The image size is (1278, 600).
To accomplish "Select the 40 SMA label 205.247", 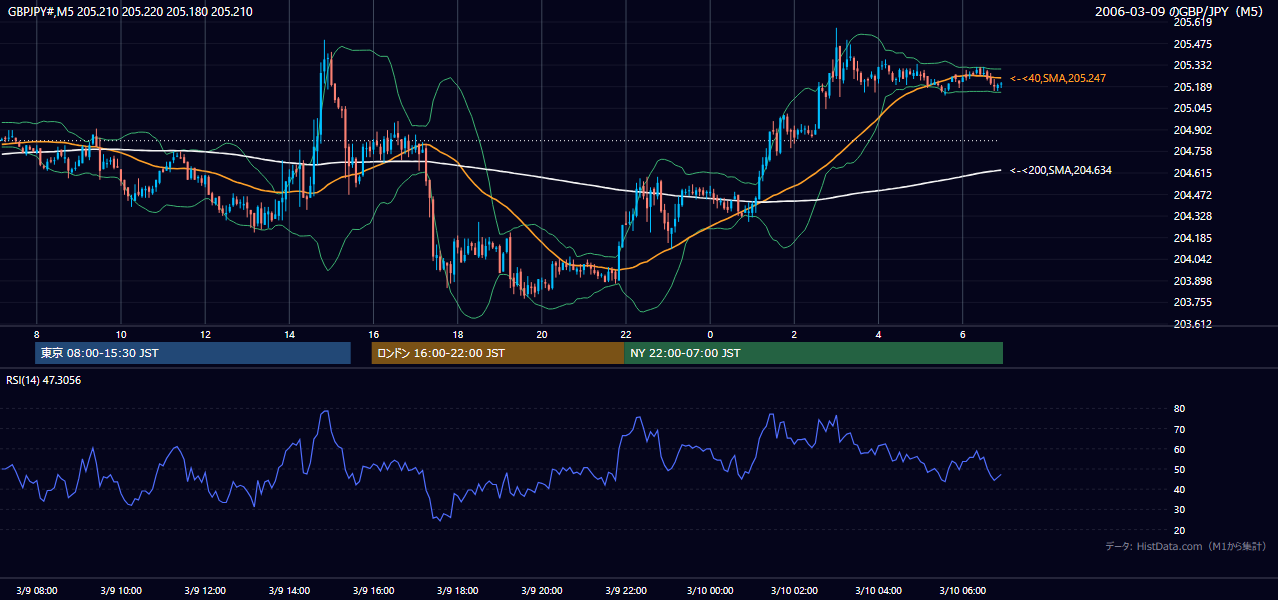I will pos(1058,78).
